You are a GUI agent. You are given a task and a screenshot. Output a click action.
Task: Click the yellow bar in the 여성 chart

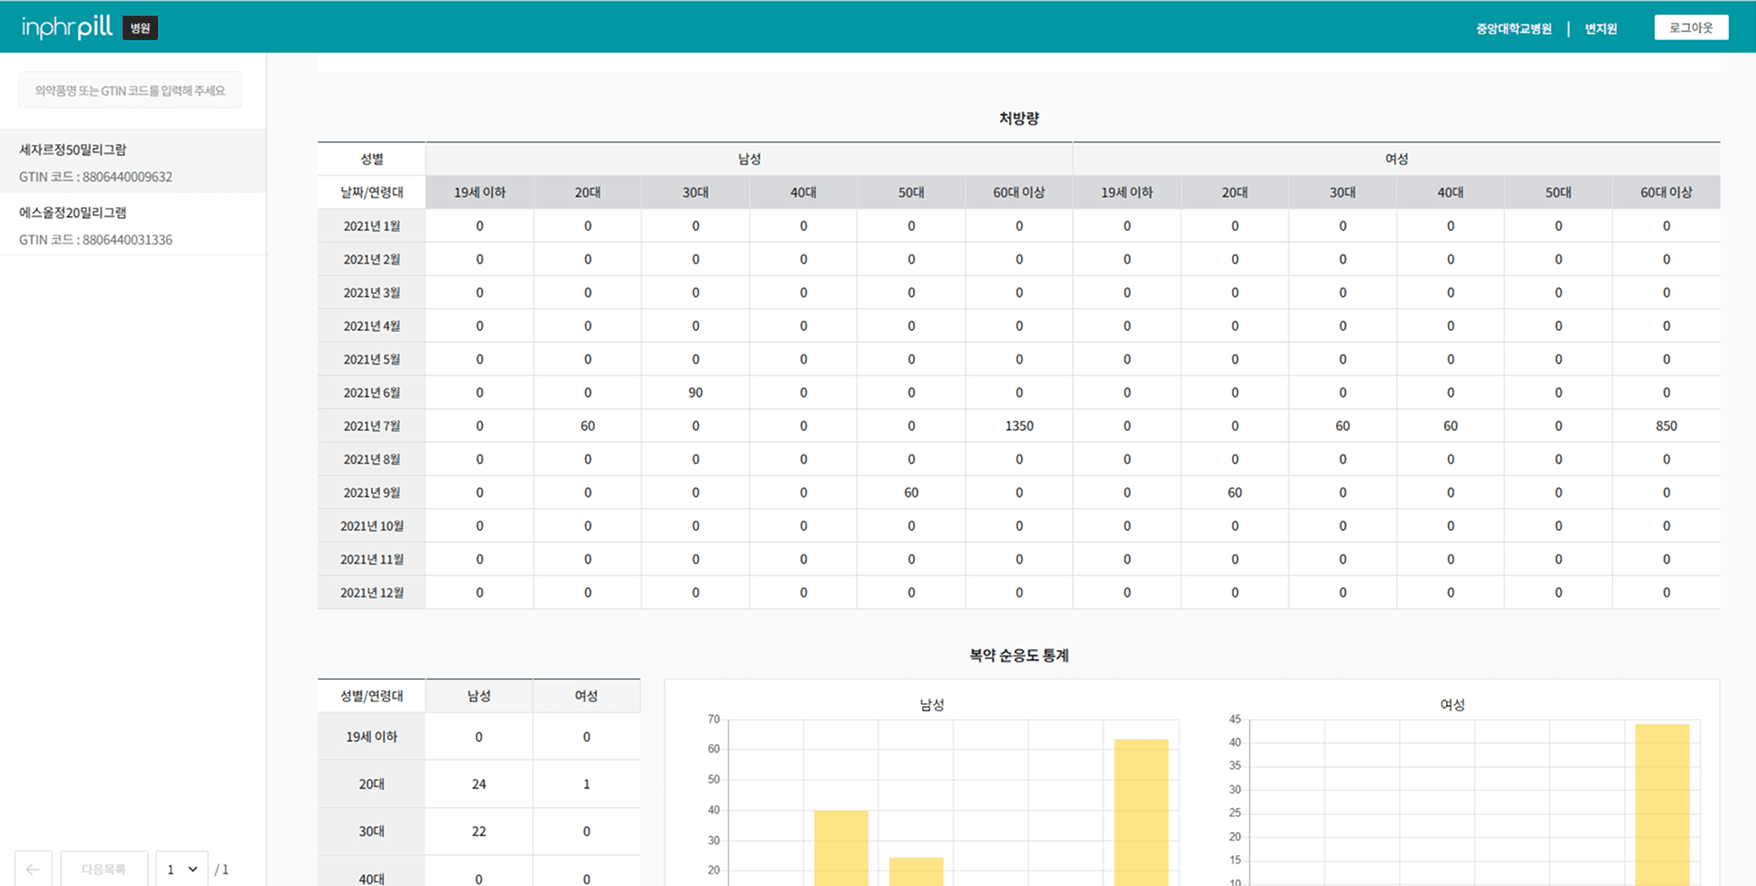pyautogui.click(x=1662, y=804)
